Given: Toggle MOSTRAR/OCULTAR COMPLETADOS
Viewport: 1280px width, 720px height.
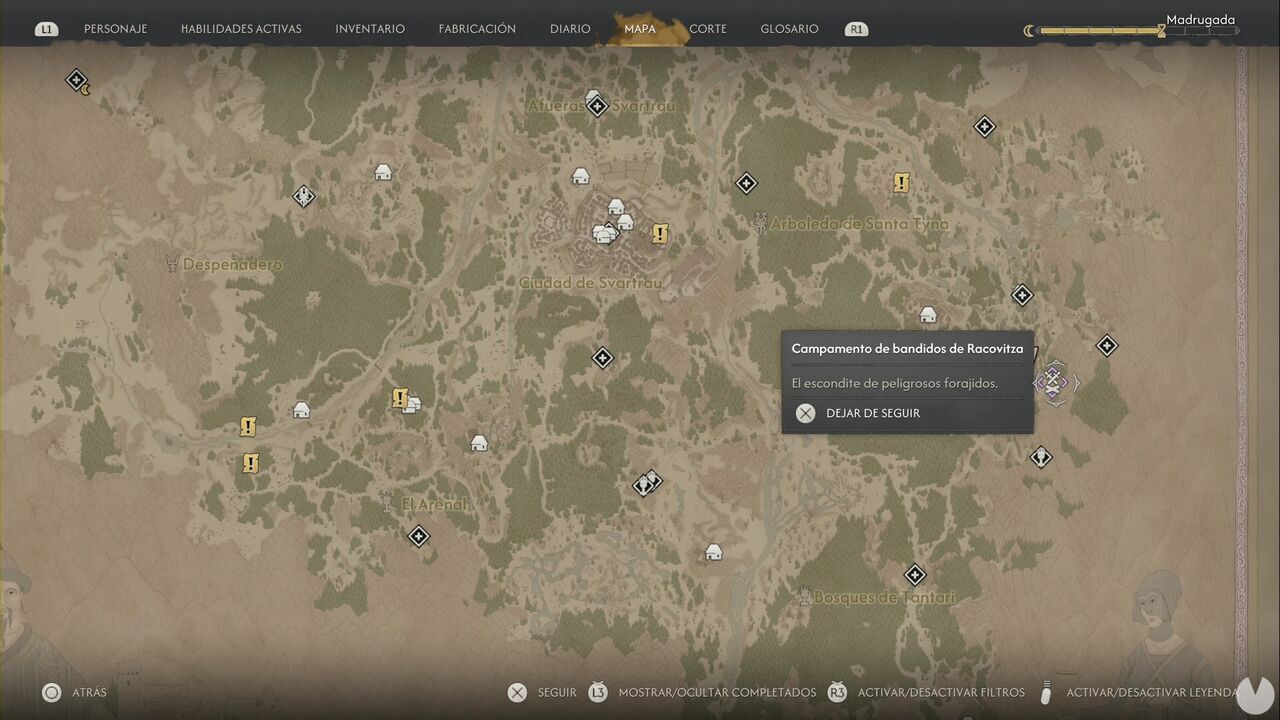Looking at the screenshot, I should click(x=702, y=692).
